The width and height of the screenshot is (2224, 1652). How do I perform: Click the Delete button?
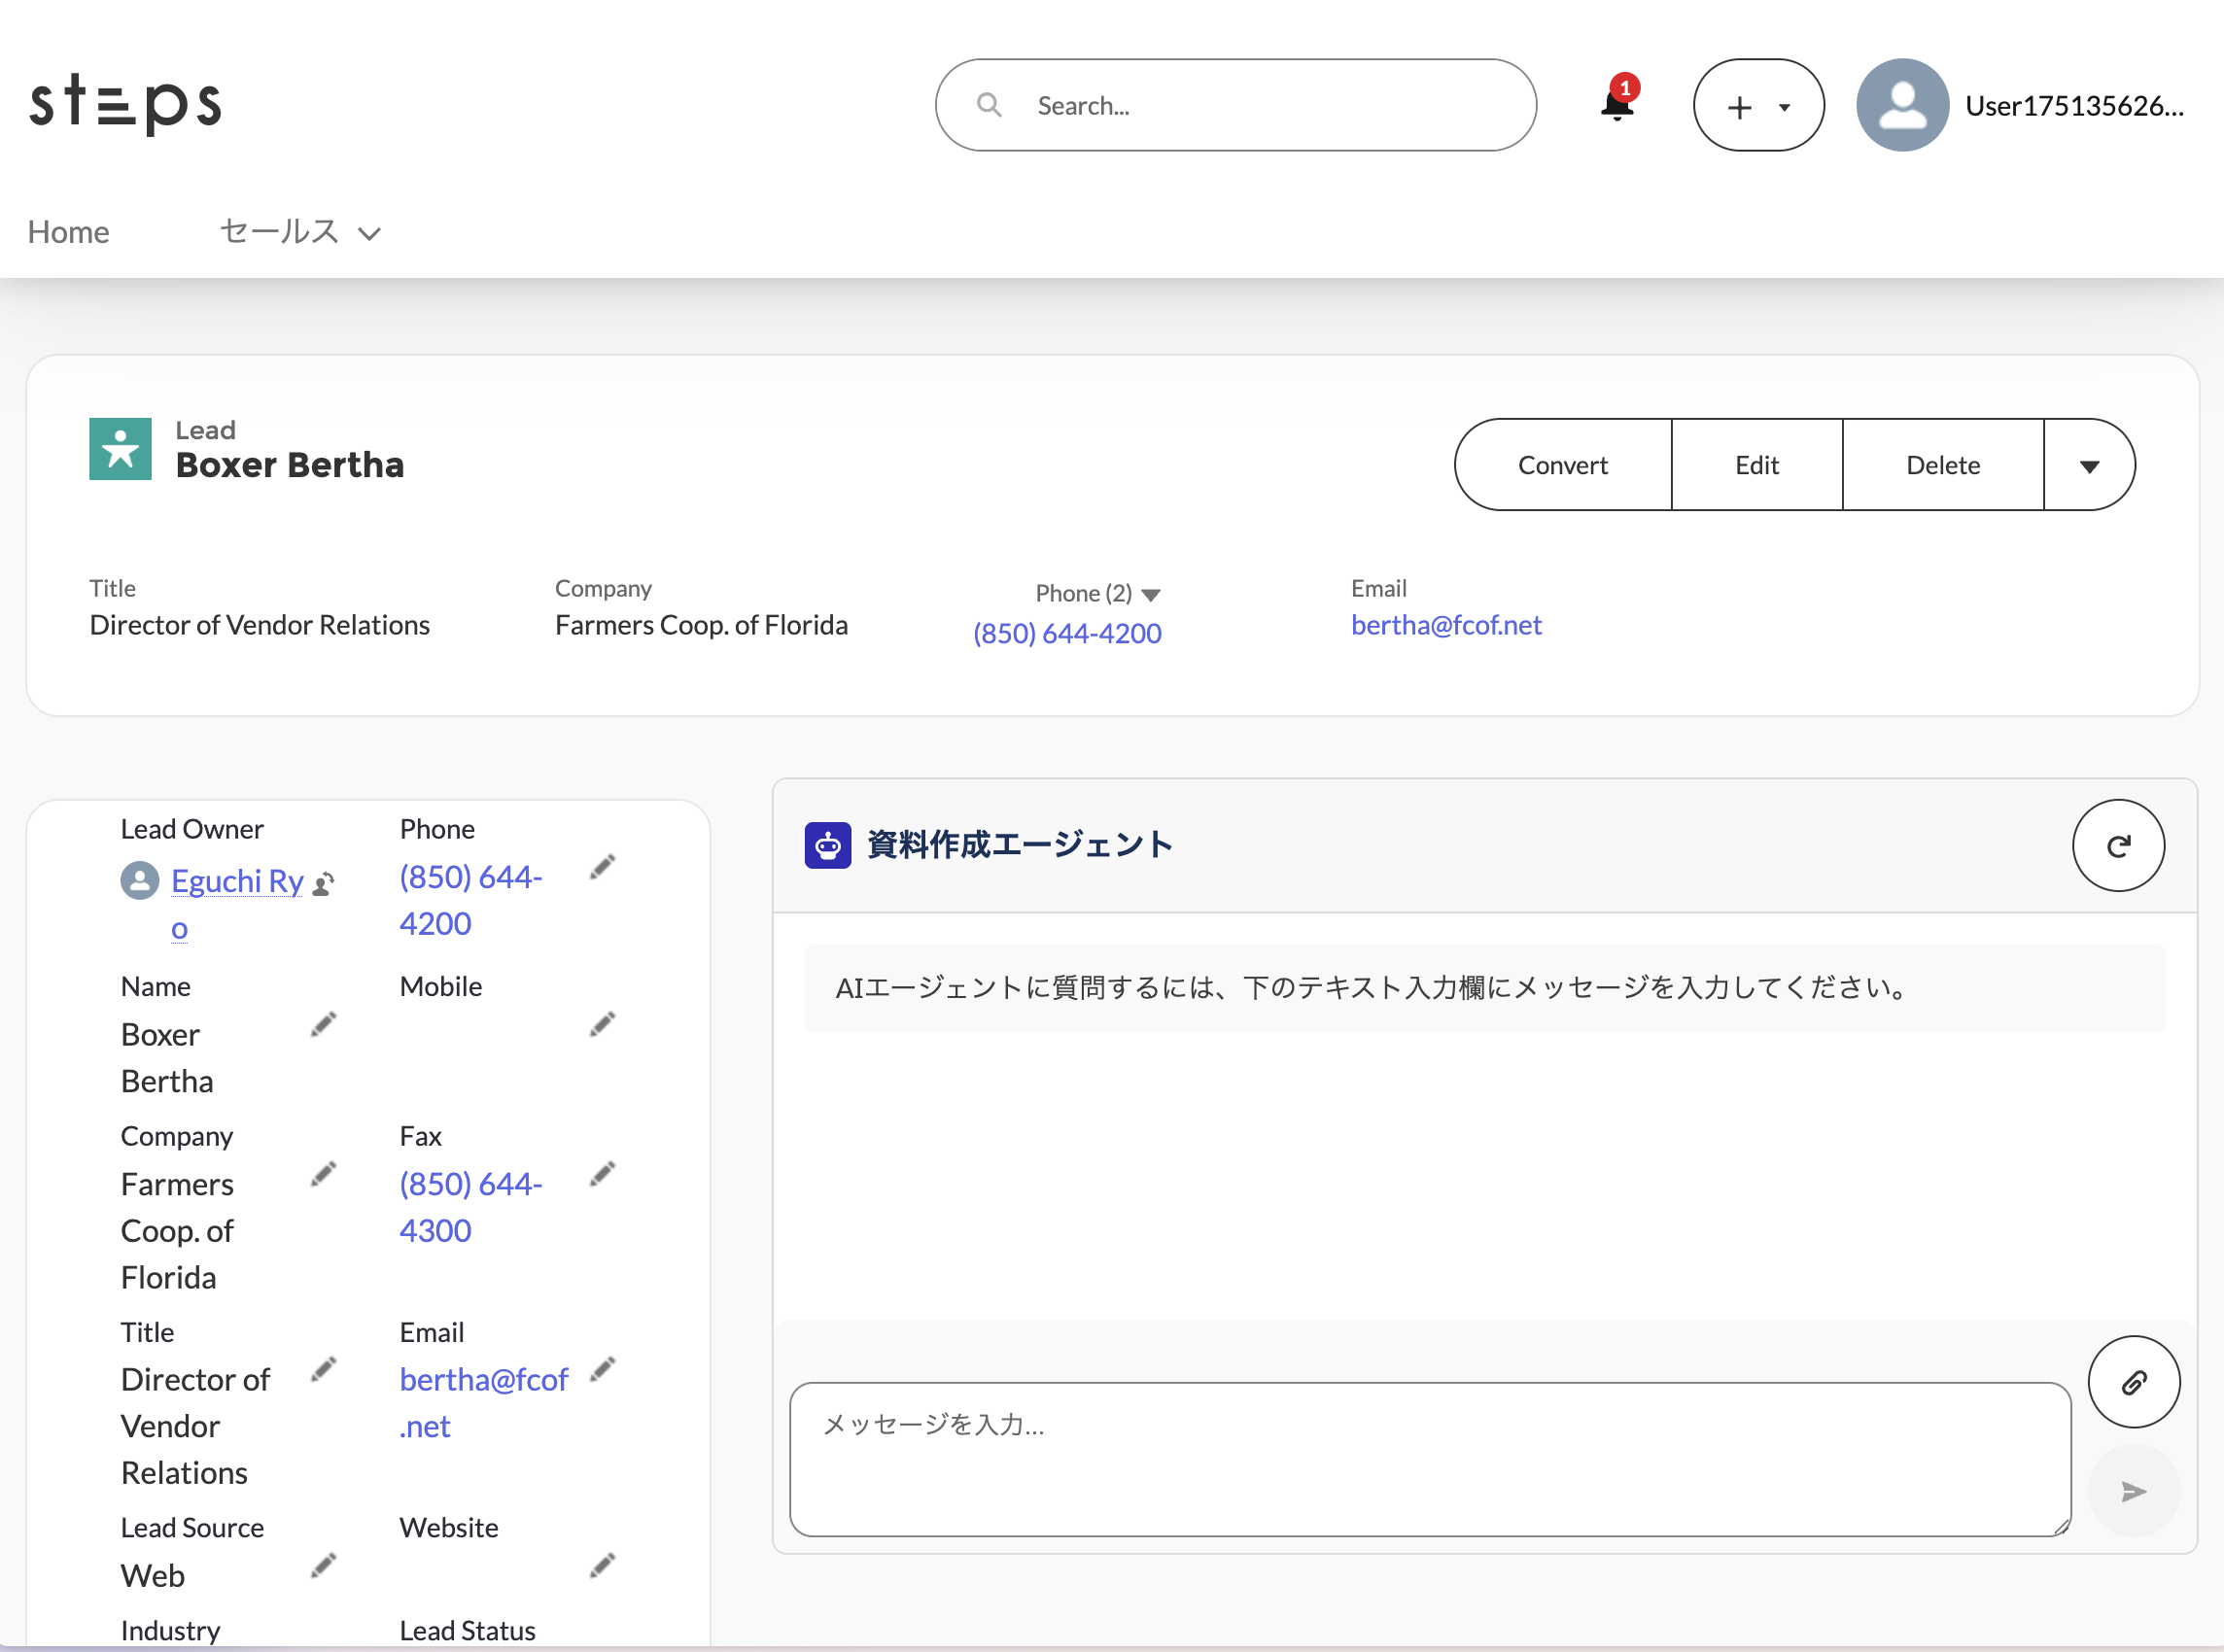coord(1942,465)
